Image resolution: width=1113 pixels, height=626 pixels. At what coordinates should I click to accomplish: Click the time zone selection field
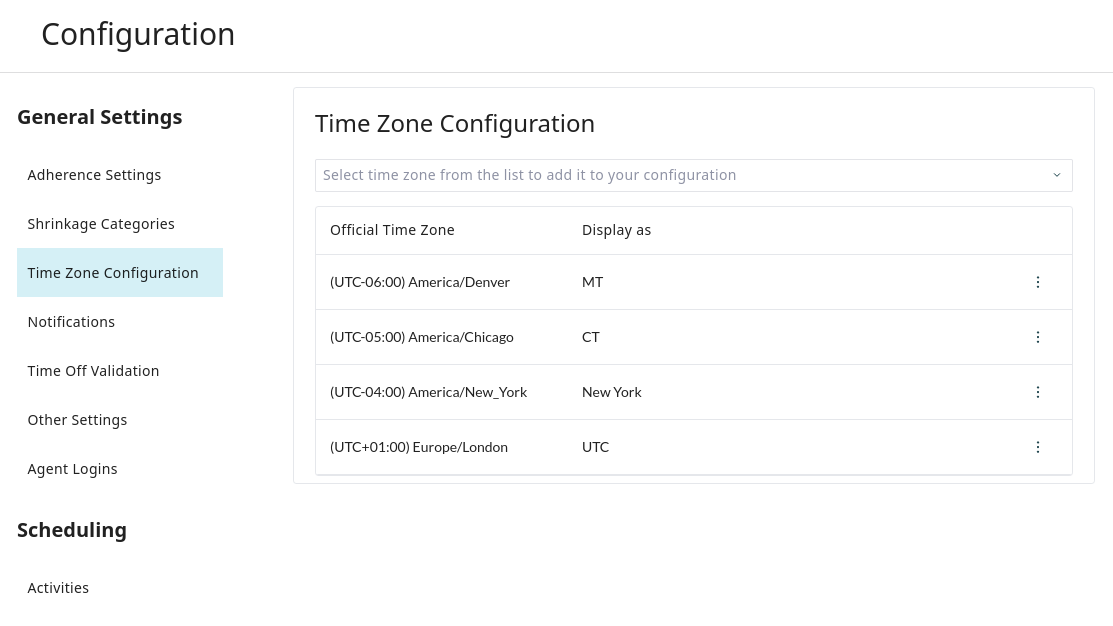(x=680, y=175)
